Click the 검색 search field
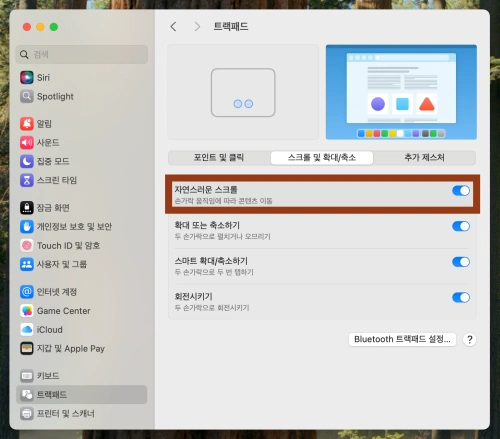 point(82,54)
